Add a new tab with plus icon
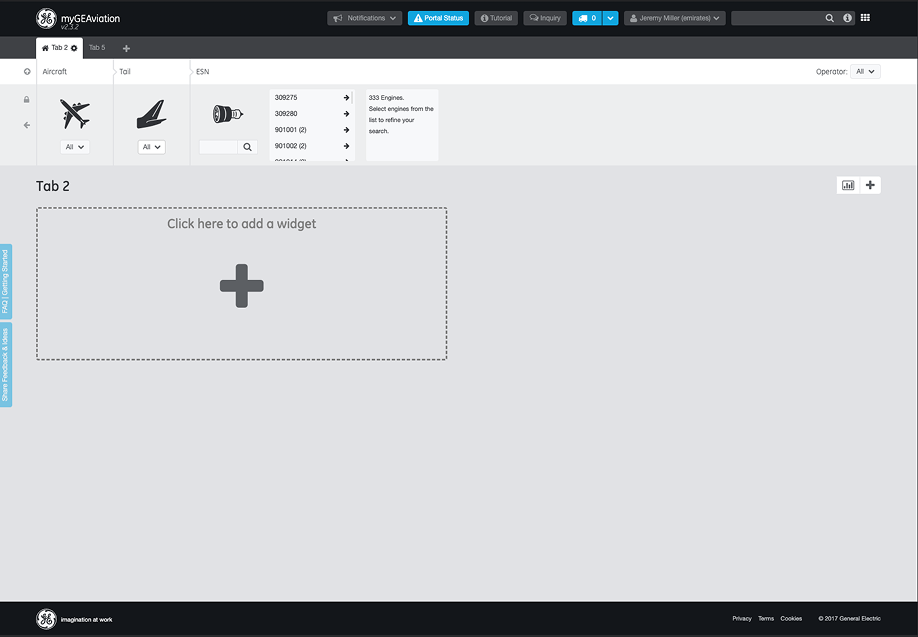 click(126, 48)
